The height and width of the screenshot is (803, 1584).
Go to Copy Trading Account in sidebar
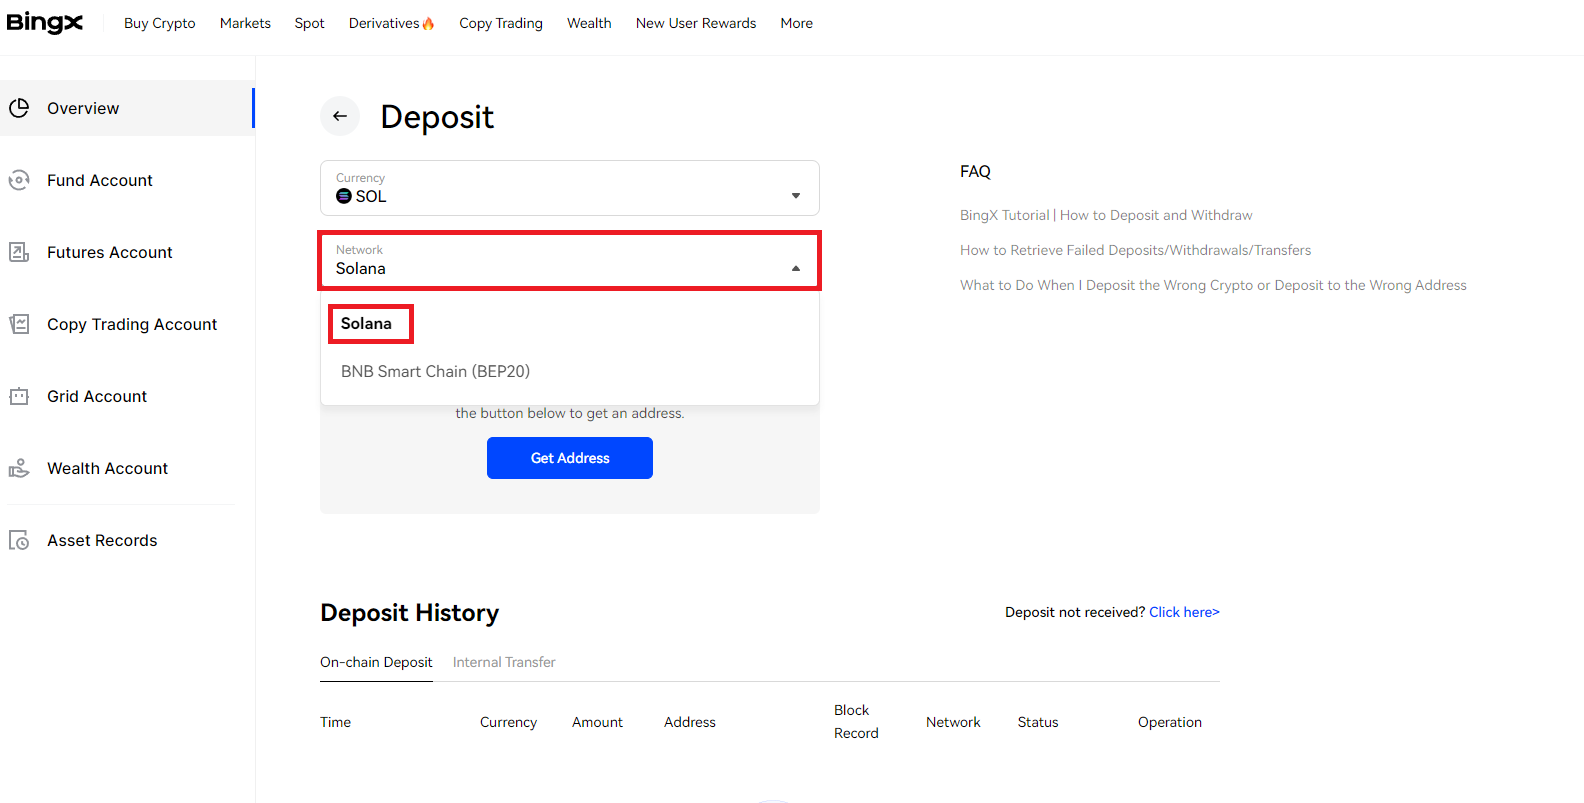pos(127,324)
